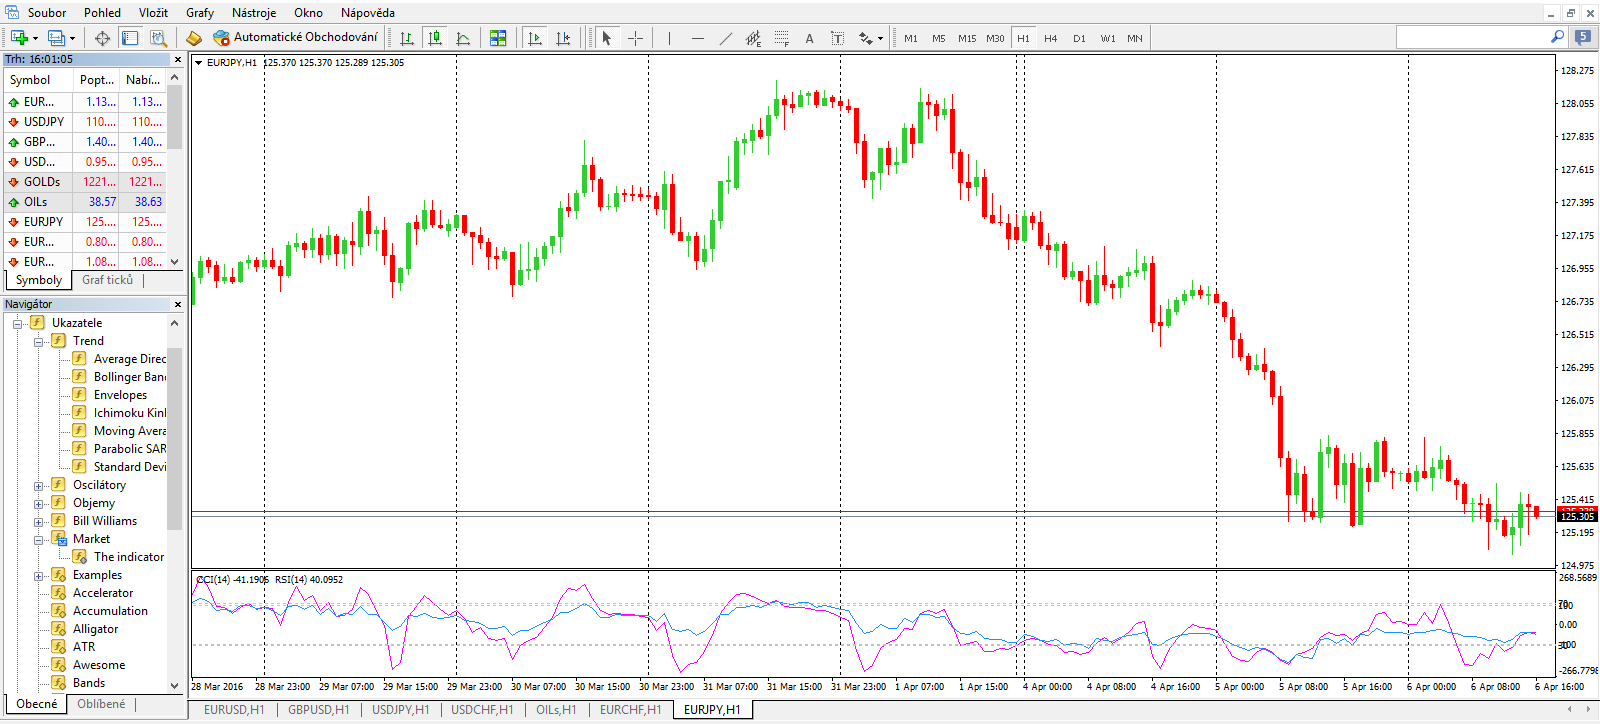Open the Nápověda menu
The height and width of the screenshot is (724, 1600).
368,13
